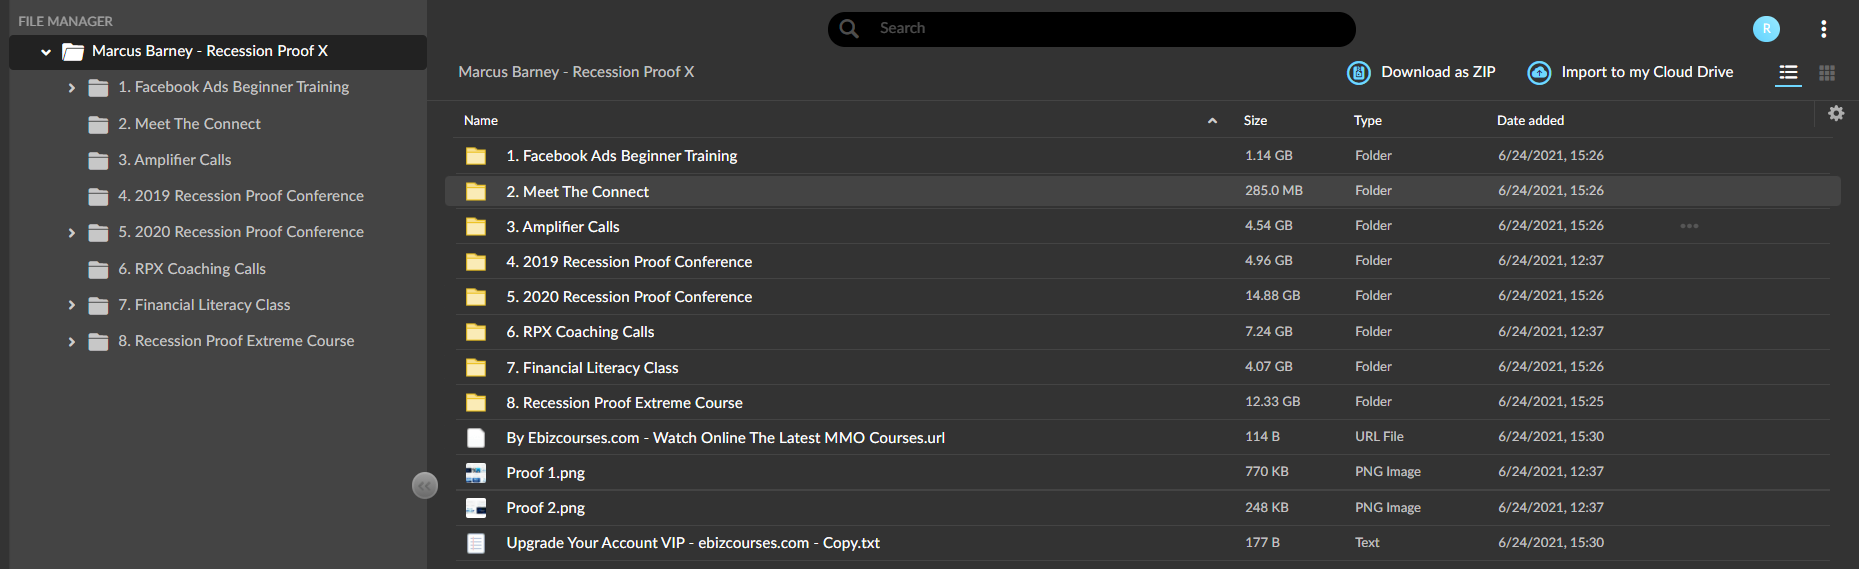Sort files by Name column header
The image size is (1859, 569).
pyautogui.click(x=481, y=120)
